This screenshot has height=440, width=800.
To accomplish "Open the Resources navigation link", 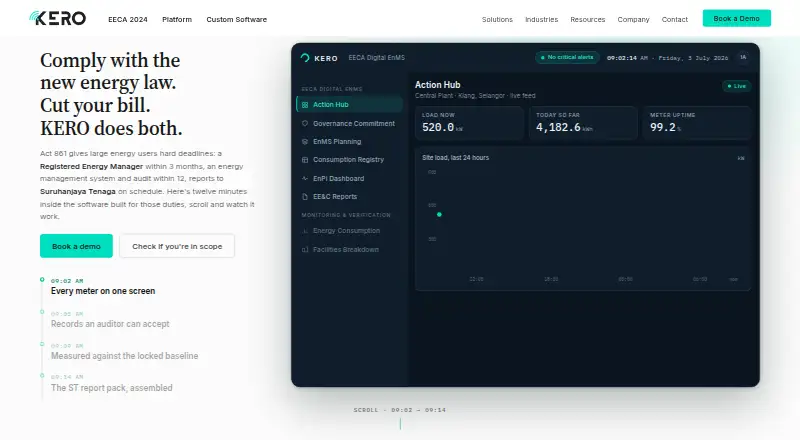I will pyautogui.click(x=587, y=19).
